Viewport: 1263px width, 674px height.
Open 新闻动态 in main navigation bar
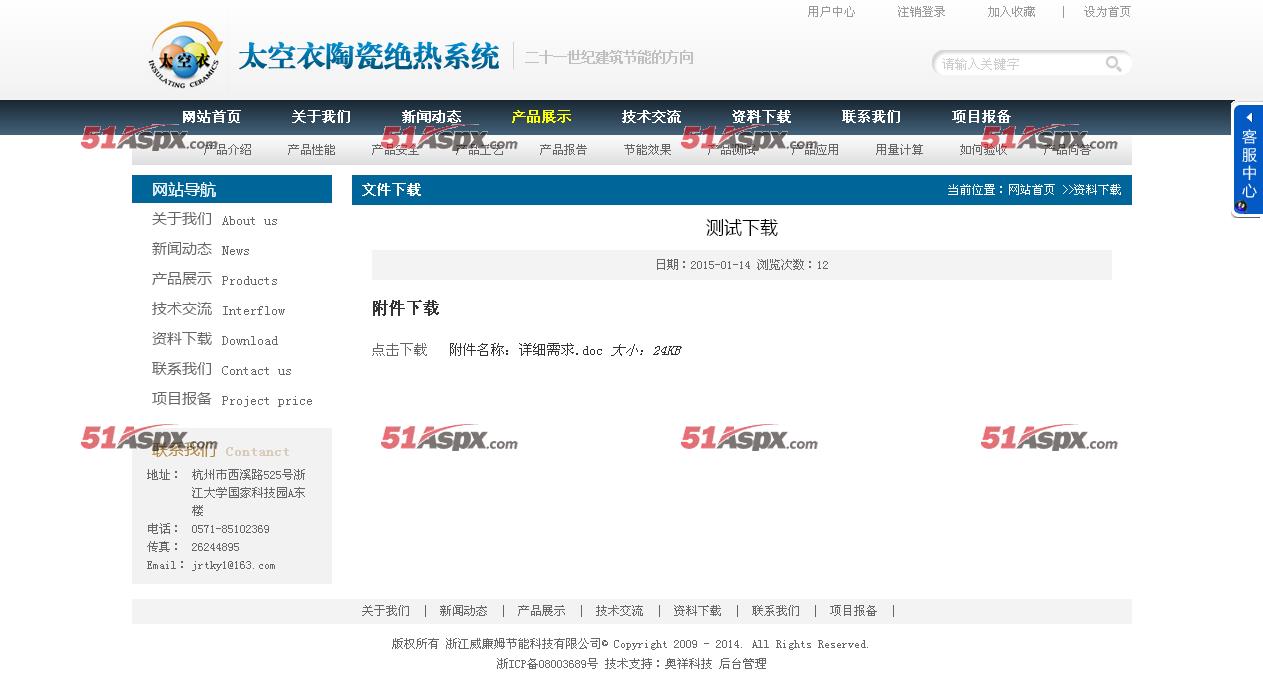tap(431, 117)
